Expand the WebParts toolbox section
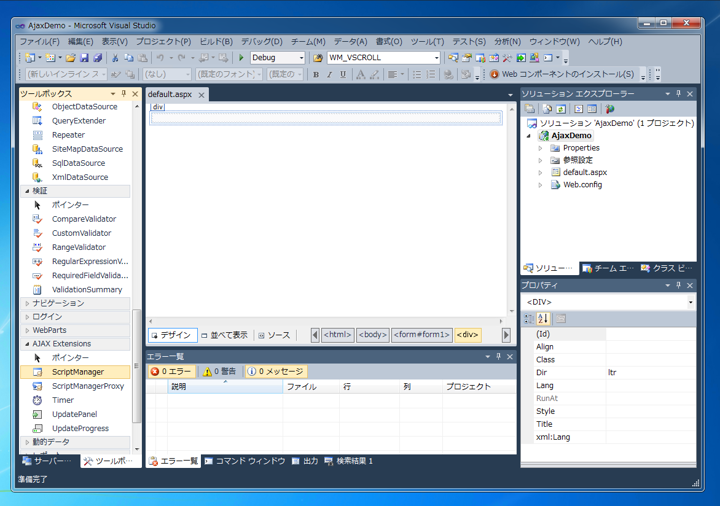Screen dimensions: 720x506 (x=27, y=330)
